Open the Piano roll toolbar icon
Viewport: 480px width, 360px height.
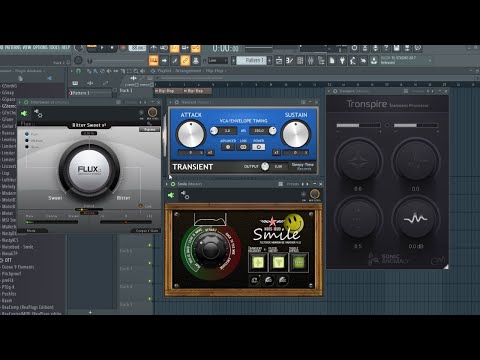[x=289, y=60]
